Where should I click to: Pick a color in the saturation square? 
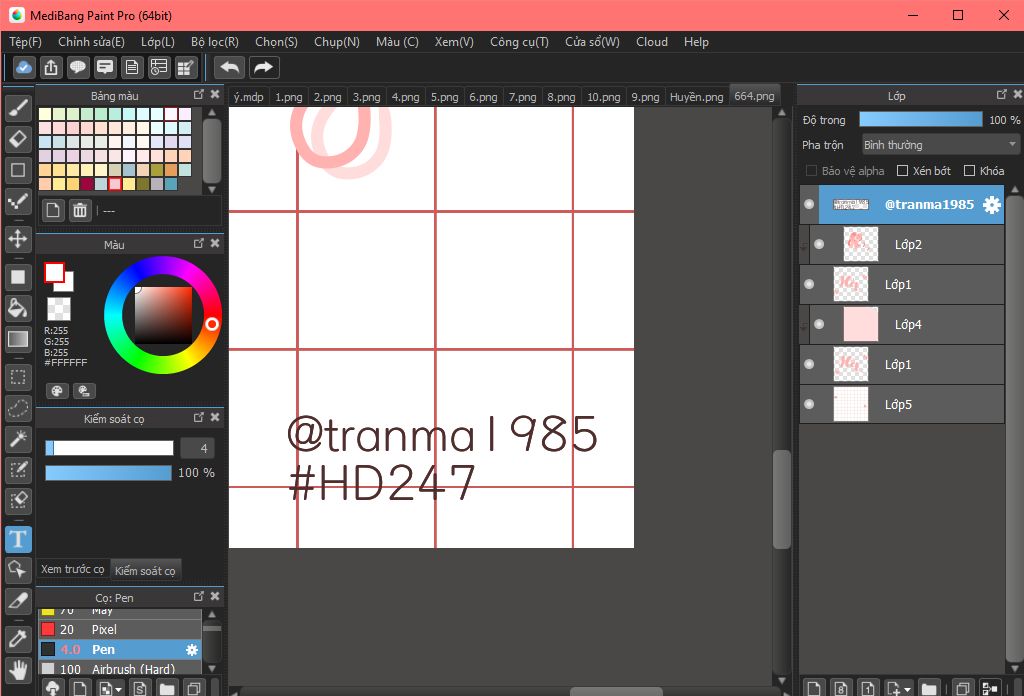click(163, 315)
